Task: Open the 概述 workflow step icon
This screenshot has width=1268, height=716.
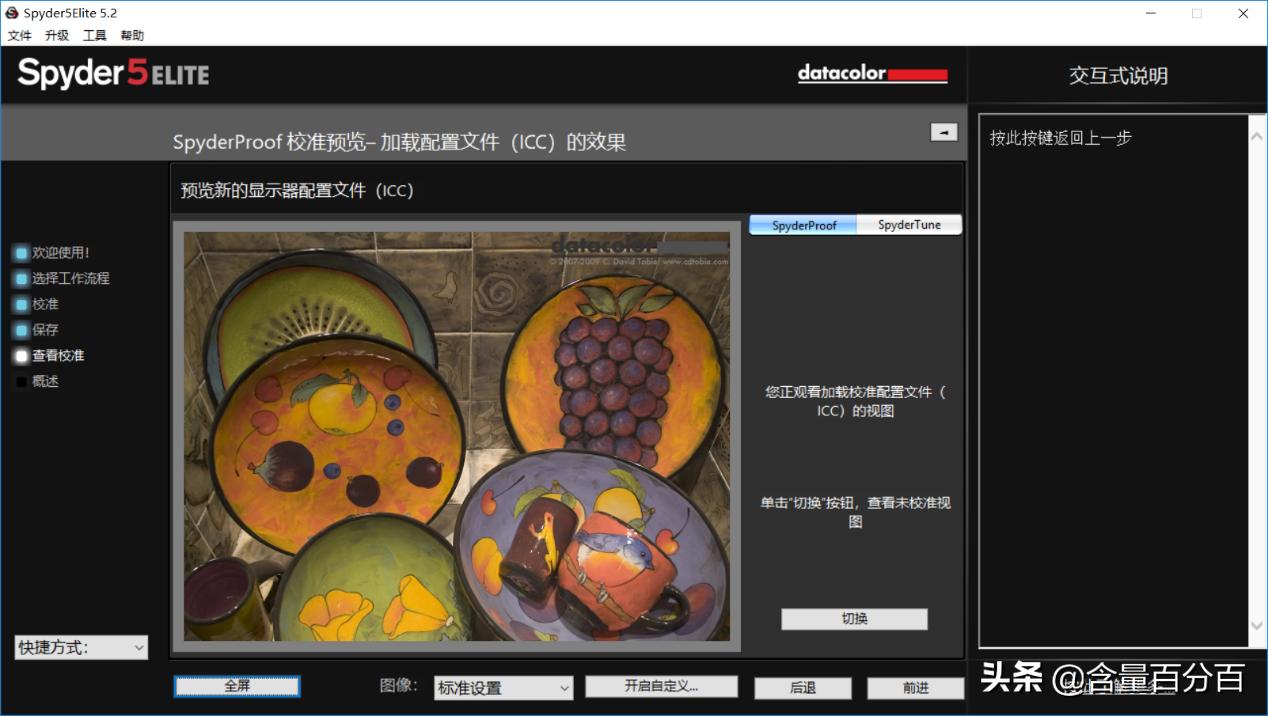Action: (x=20, y=381)
